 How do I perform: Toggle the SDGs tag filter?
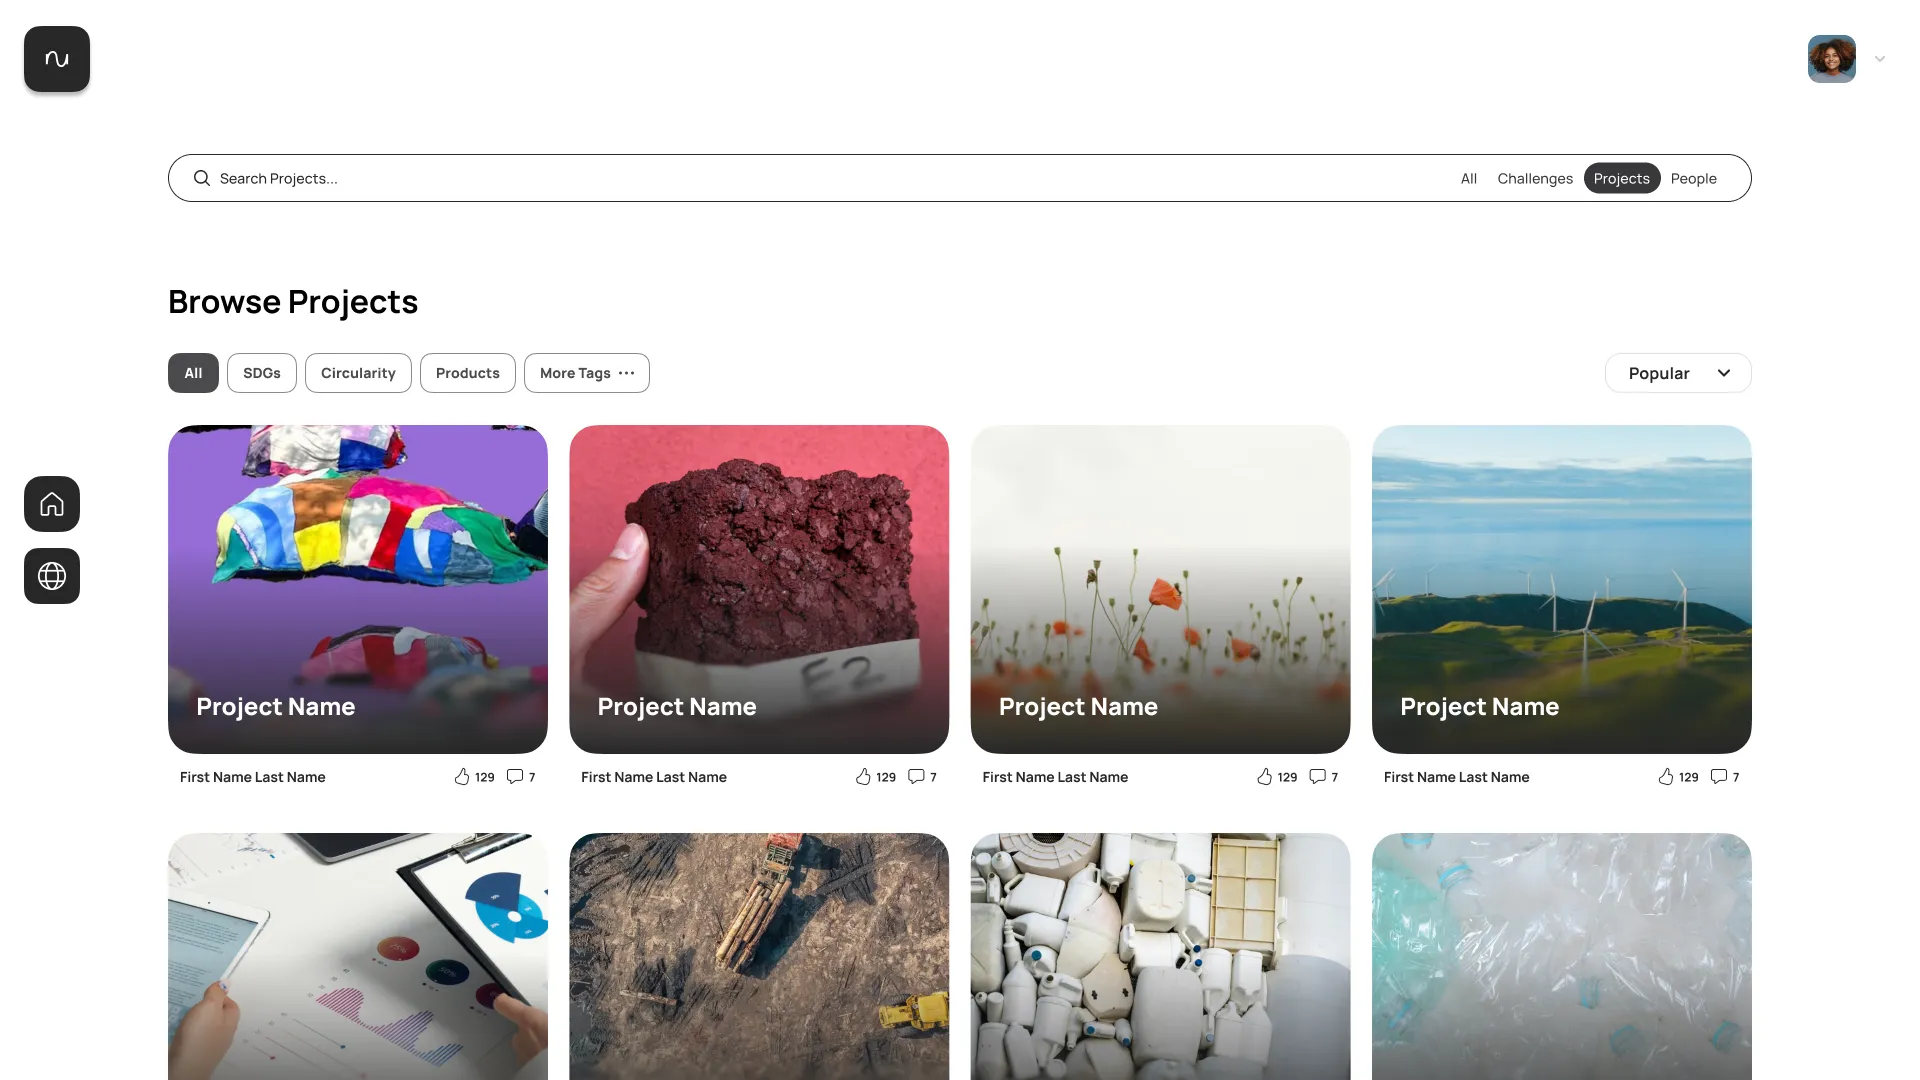click(x=262, y=373)
